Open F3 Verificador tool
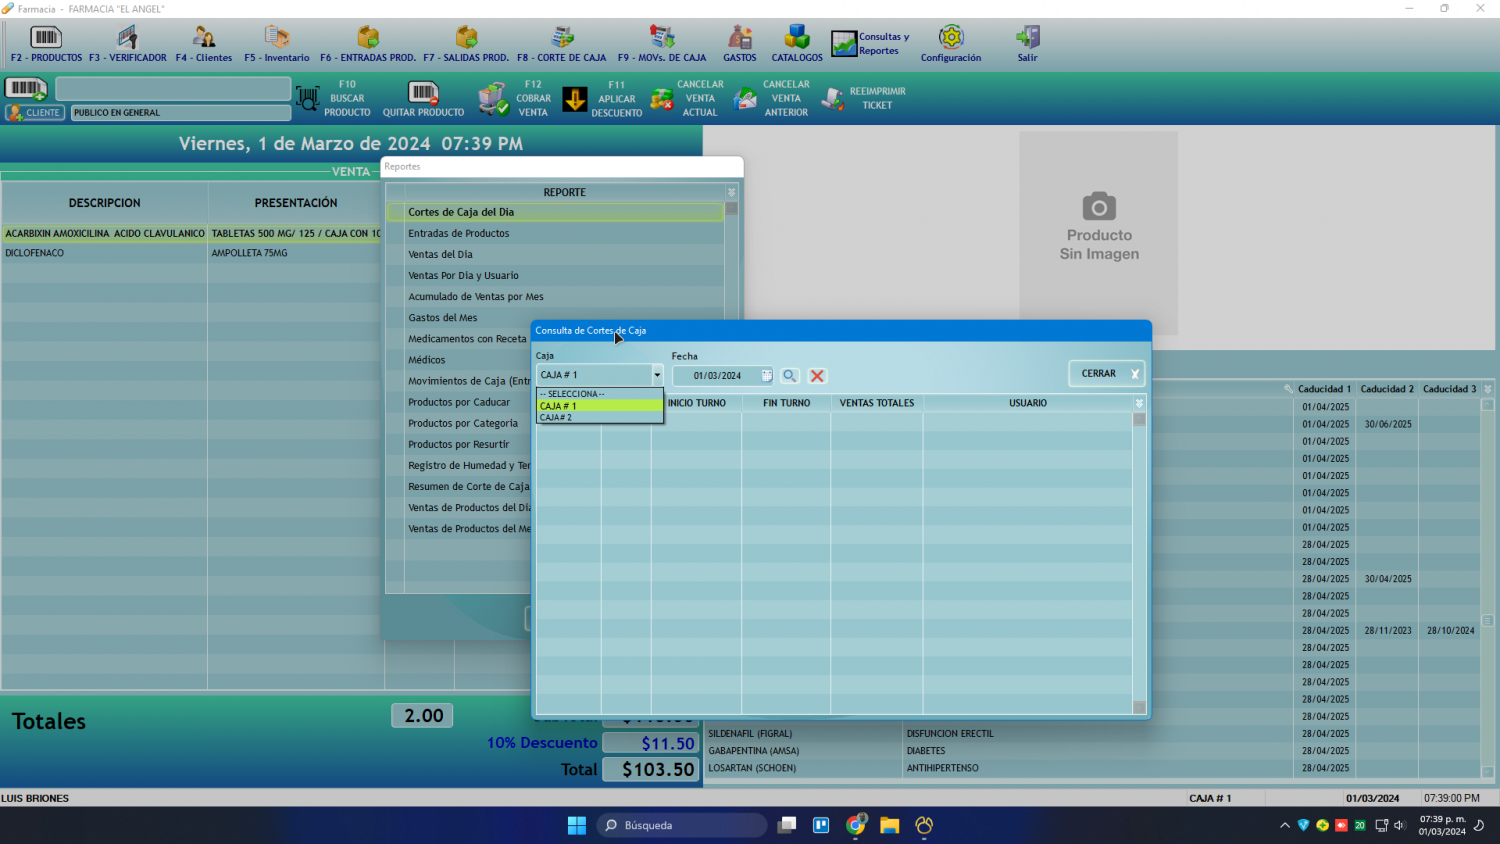 point(128,45)
